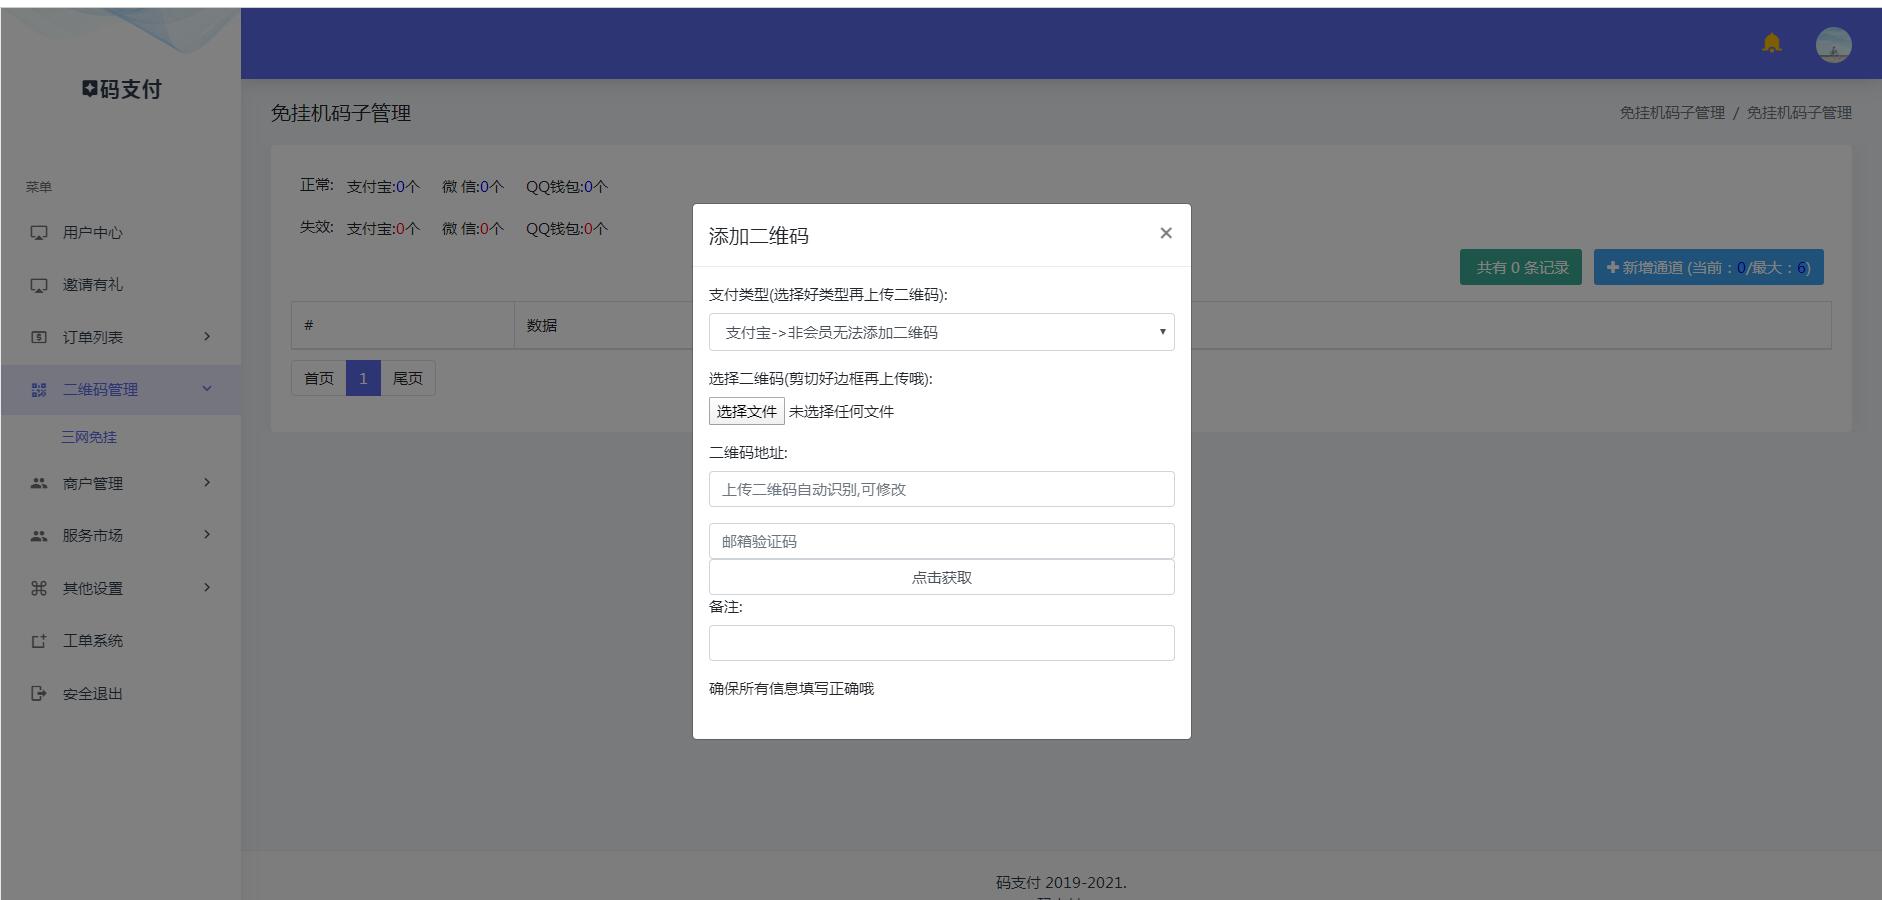This screenshot has width=1882, height=900.
Task: Click the 用户中心 monitor icon
Action: coord(39,233)
